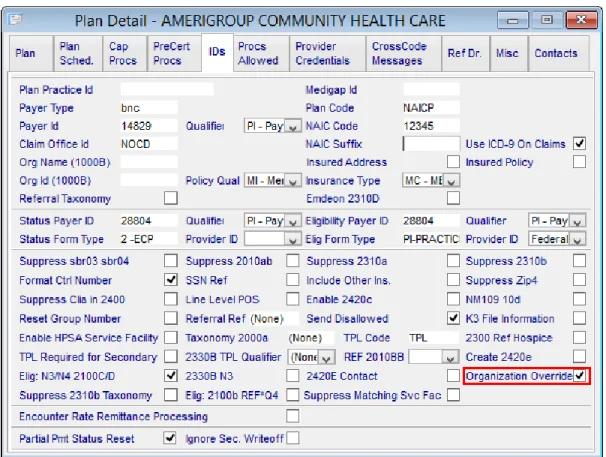The width and height of the screenshot is (606, 457).
Task: Check Ignore Sec. Writeoff box
Action: point(293,438)
